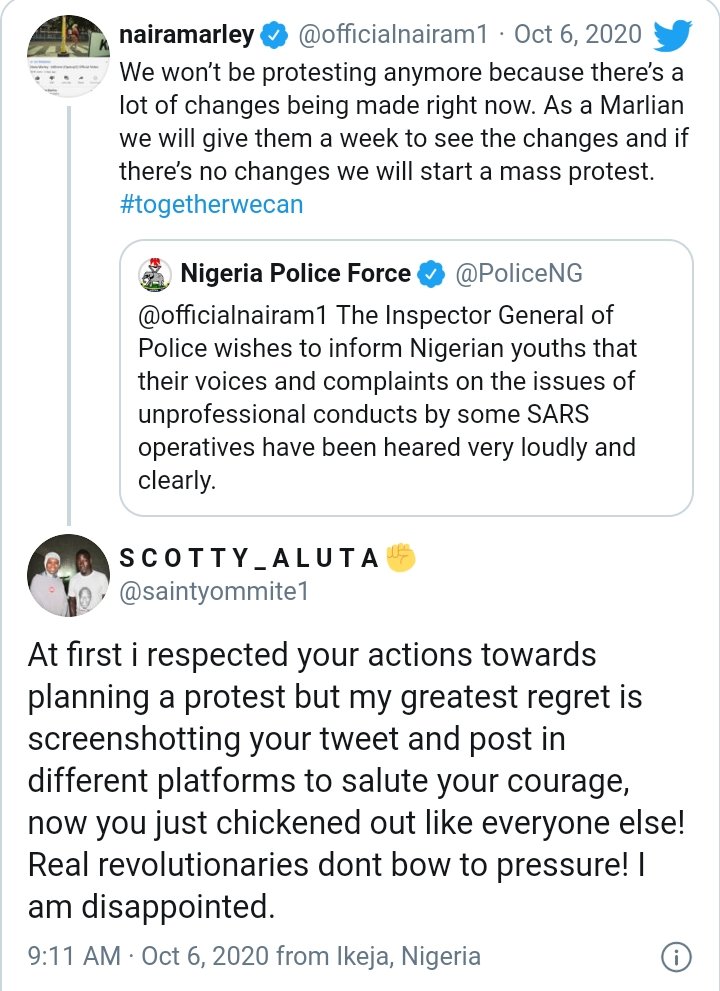
Task: Click the Oct 6, 2020 header date
Action: pyautogui.click(x=577, y=35)
